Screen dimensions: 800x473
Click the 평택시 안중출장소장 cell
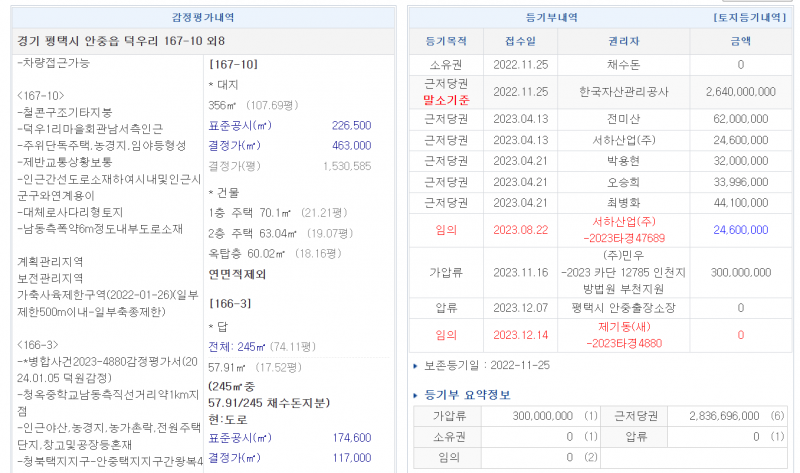click(x=623, y=308)
